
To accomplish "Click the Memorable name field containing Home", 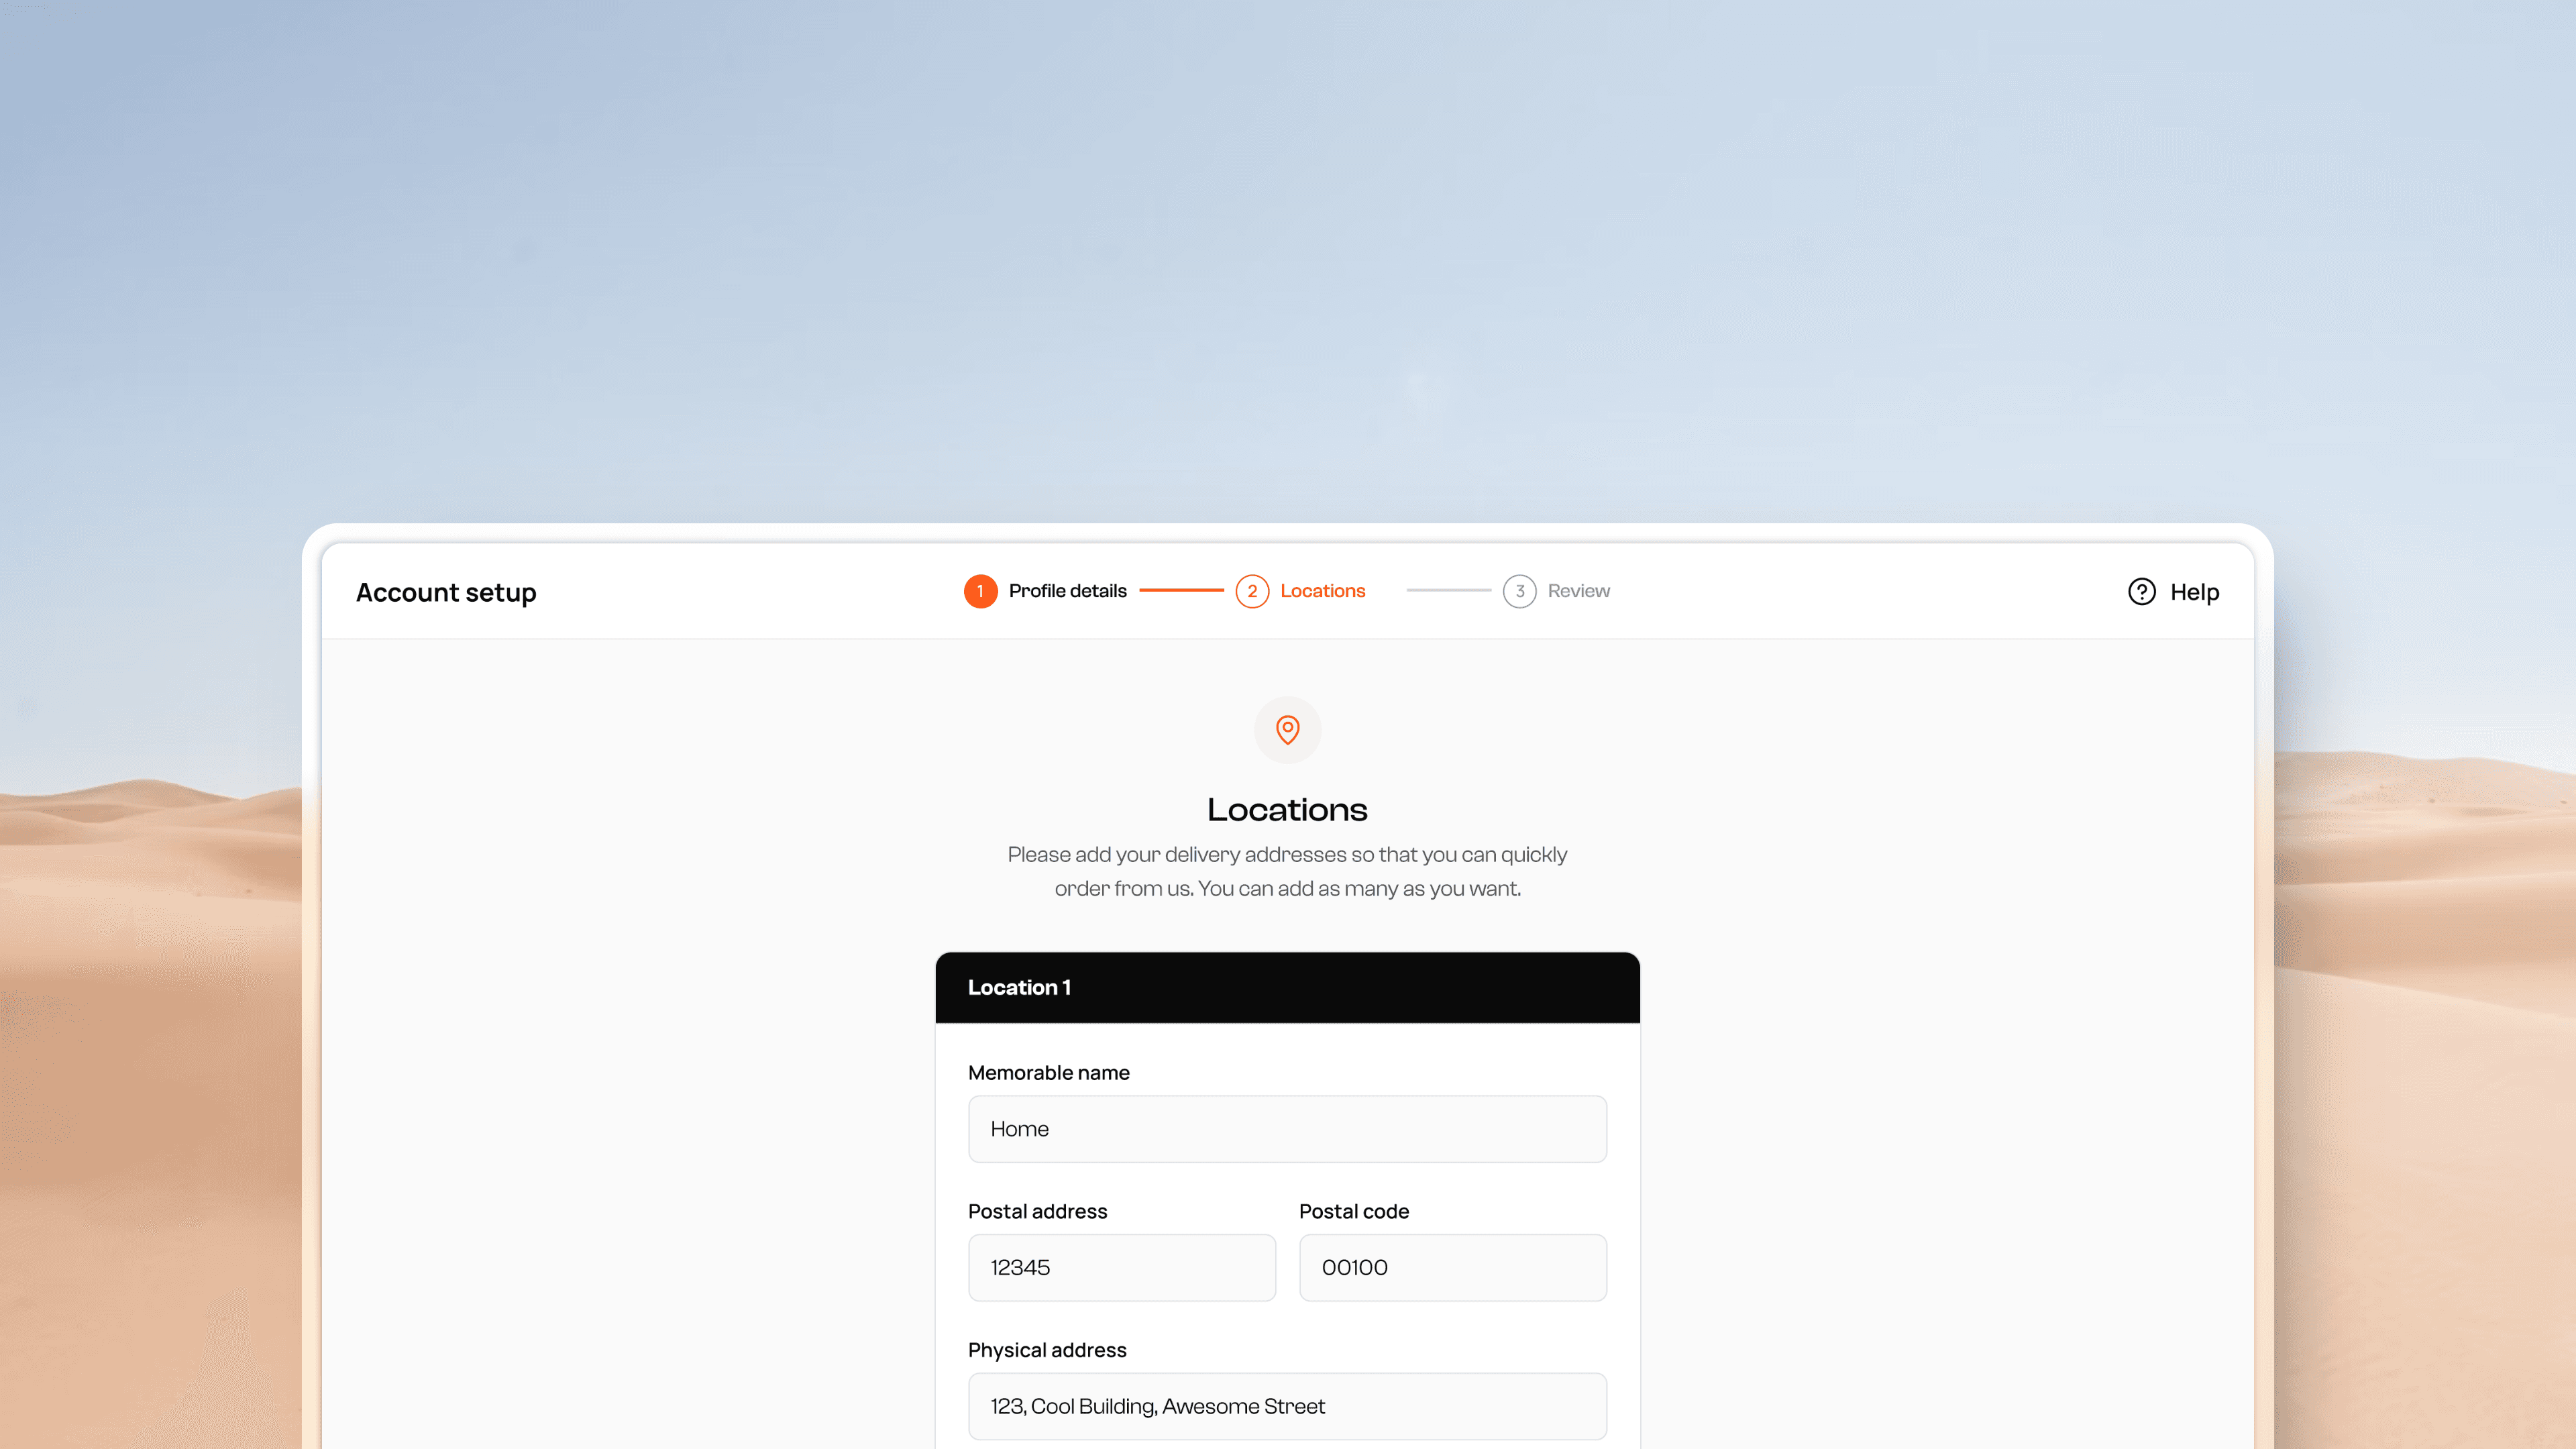I will (1287, 1129).
